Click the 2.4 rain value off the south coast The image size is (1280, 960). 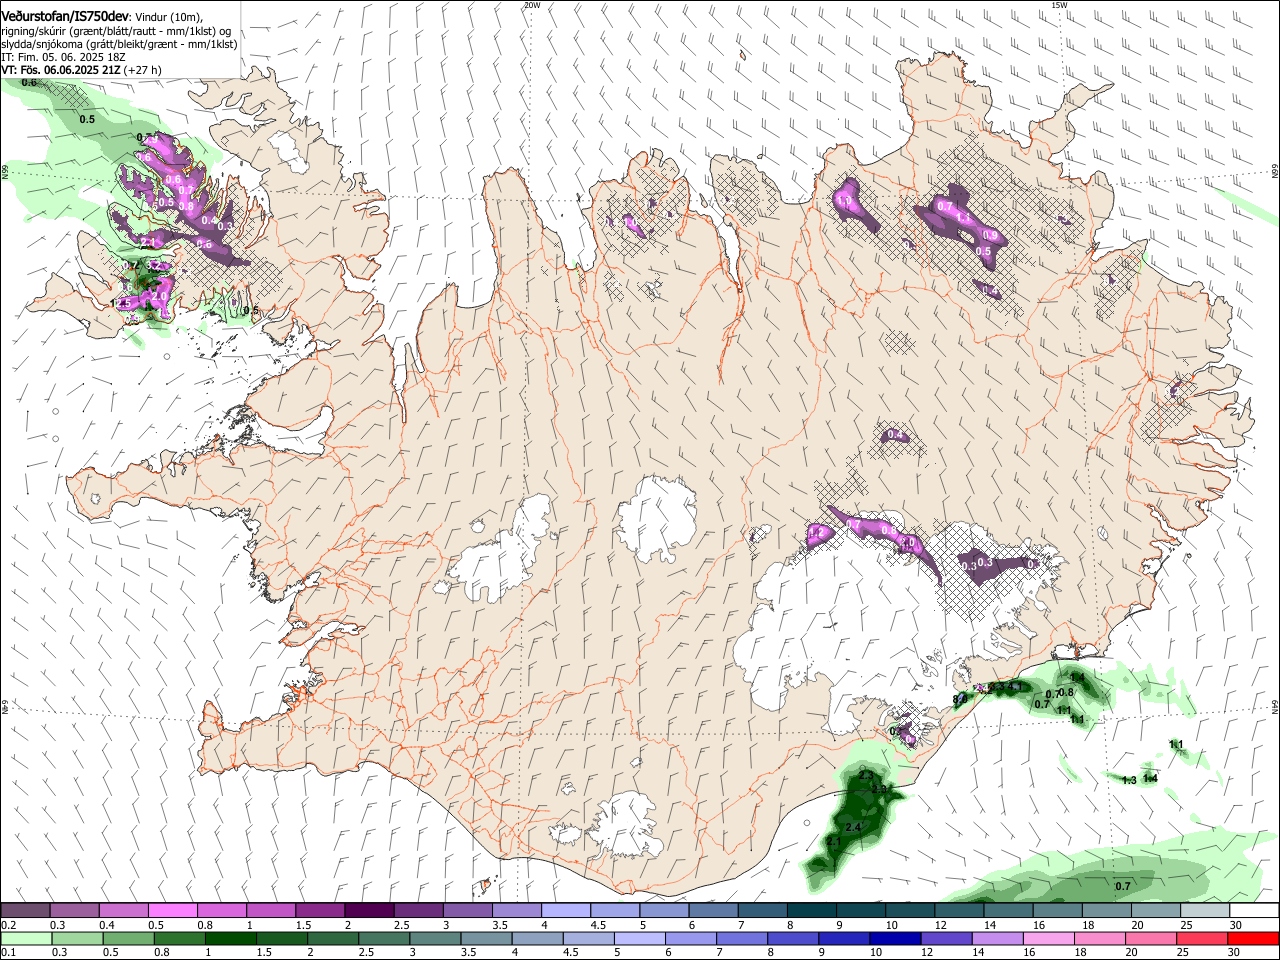click(853, 827)
